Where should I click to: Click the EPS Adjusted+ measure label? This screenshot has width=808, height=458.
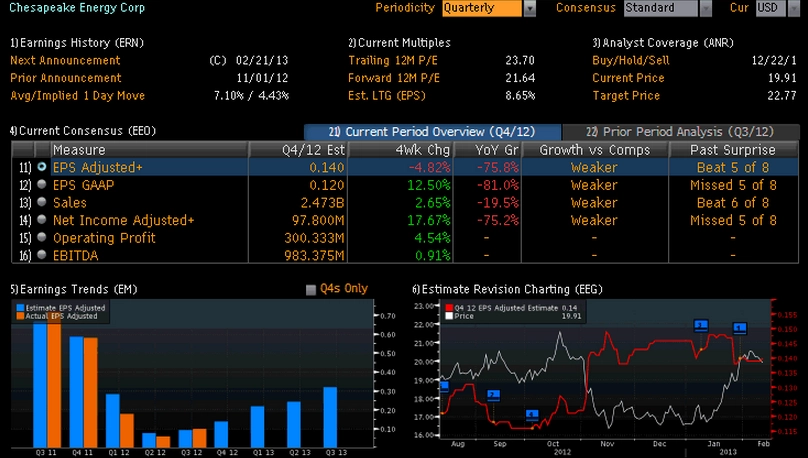click(x=97, y=167)
